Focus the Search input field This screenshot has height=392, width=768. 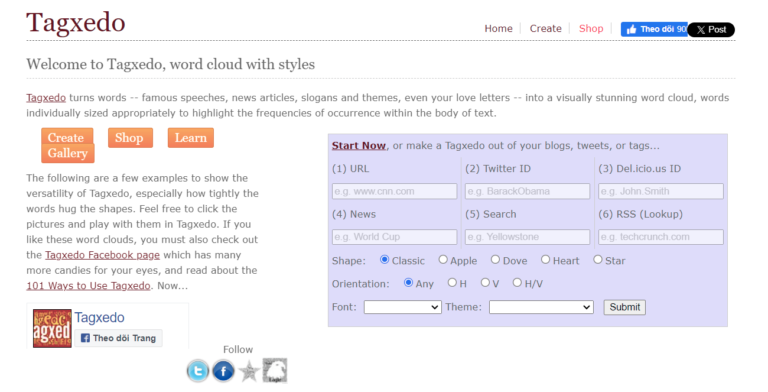pyautogui.click(x=528, y=237)
